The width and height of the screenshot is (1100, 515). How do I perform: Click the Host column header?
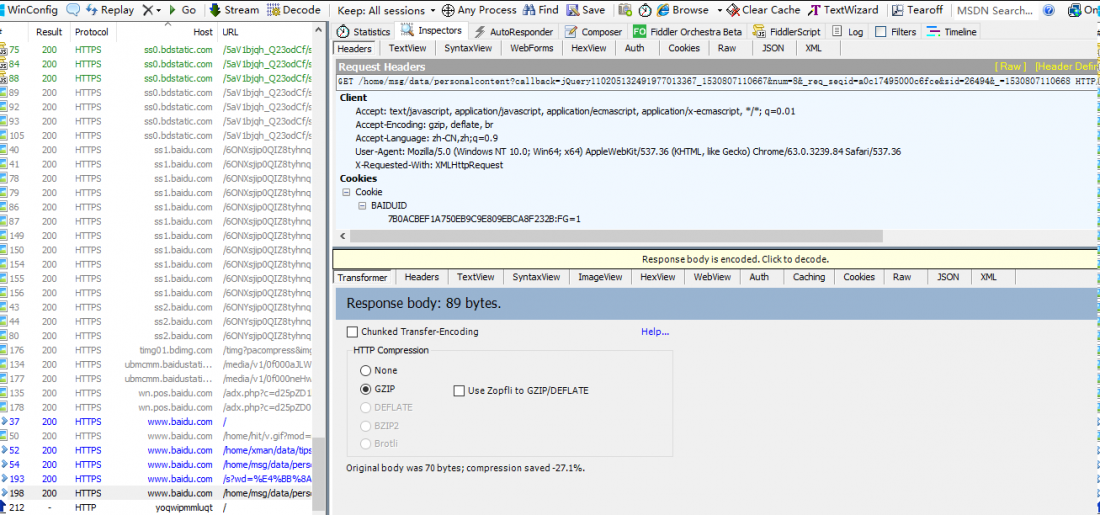[167, 32]
